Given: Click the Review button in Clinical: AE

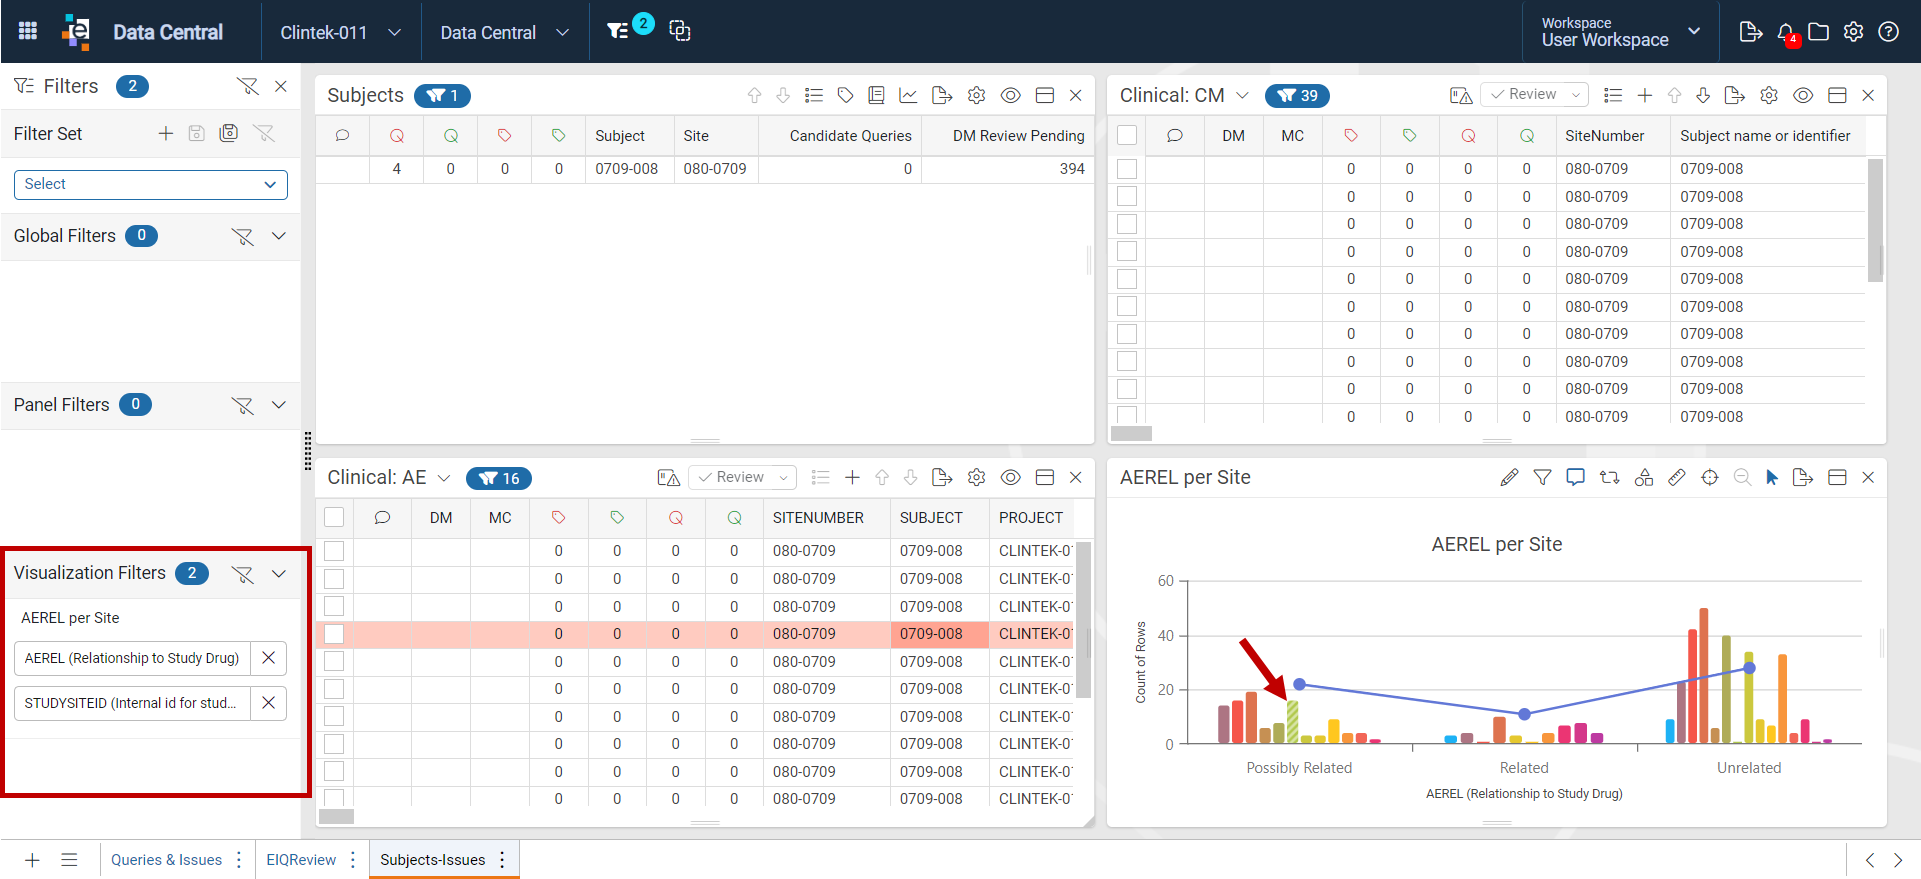Looking at the screenshot, I should (743, 477).
